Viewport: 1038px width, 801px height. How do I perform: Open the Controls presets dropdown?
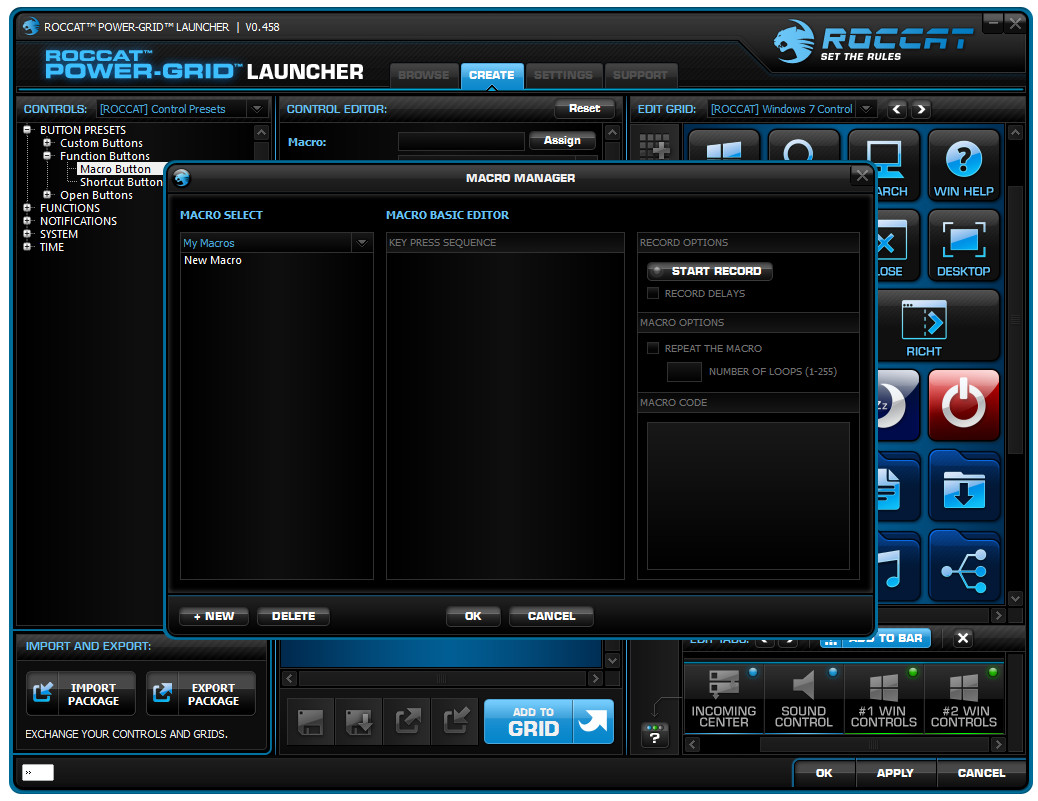pos(257,109)
